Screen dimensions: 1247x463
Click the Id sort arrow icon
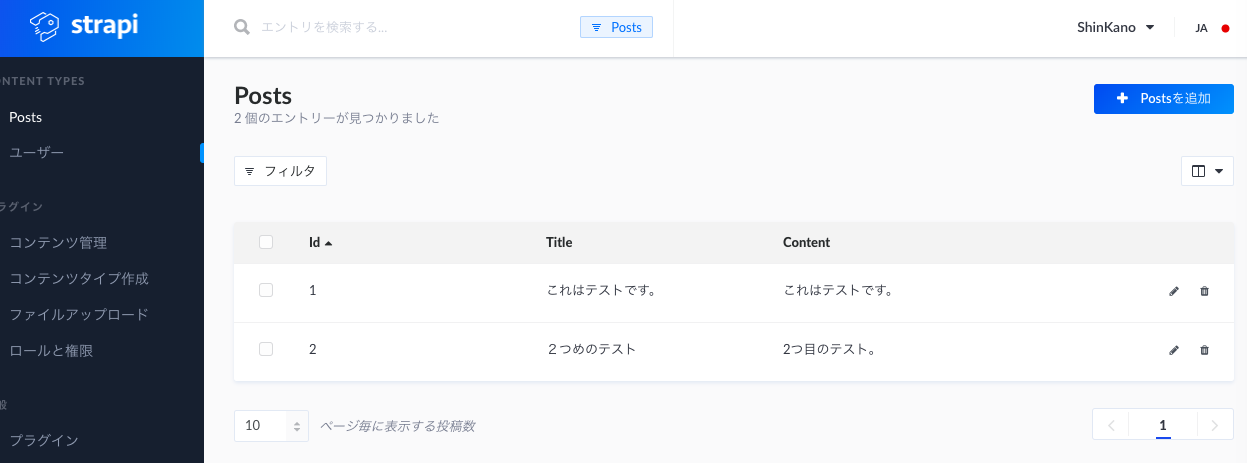pyautogui.click(x=328, y=243)
